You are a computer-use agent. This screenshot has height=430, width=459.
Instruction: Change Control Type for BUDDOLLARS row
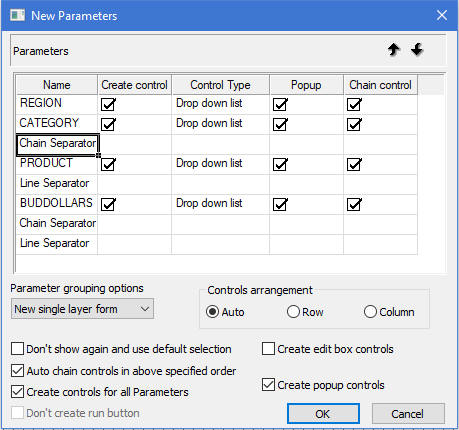tap(220, 204)
